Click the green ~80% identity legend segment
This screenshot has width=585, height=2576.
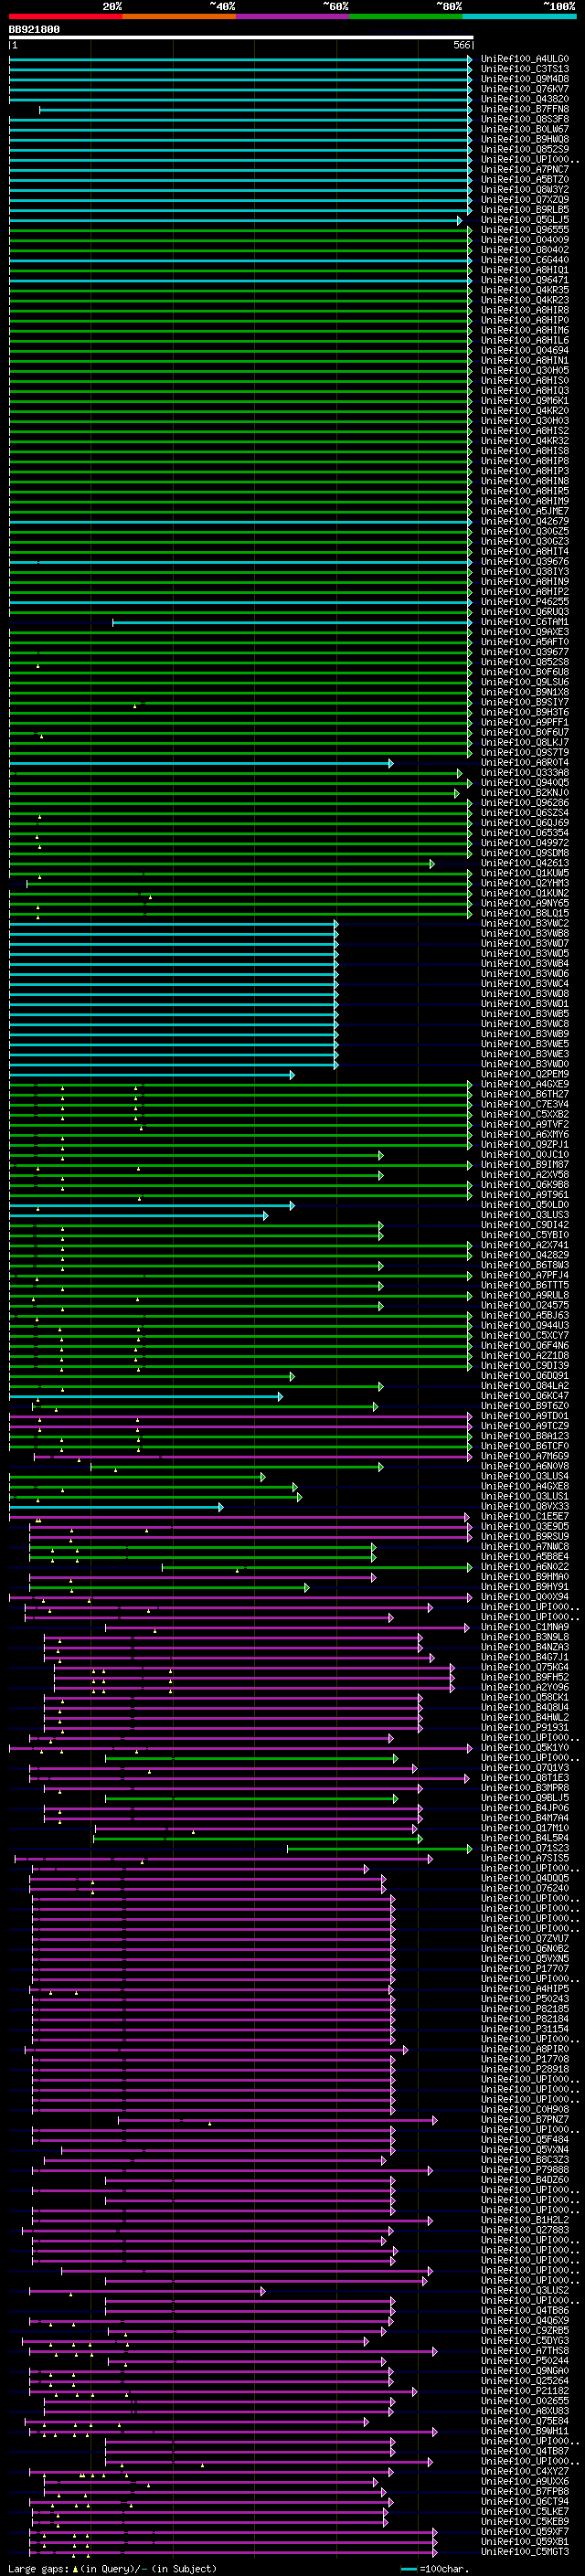click(x=406, y=16)
